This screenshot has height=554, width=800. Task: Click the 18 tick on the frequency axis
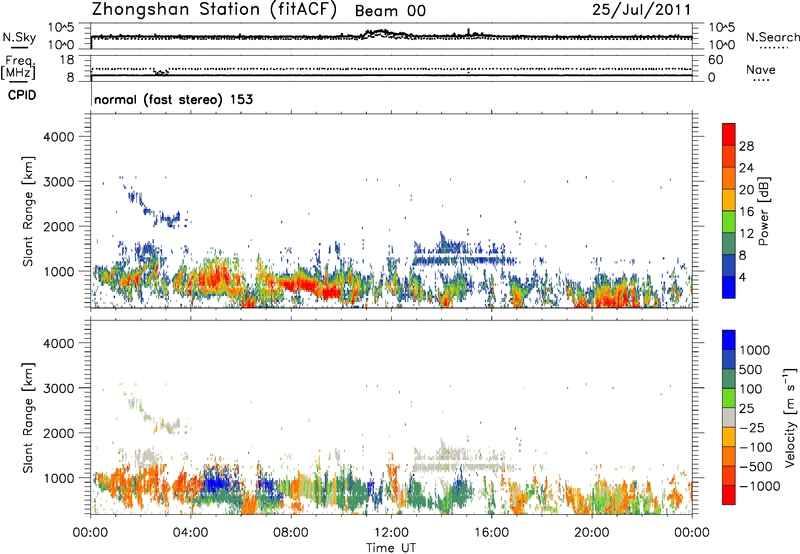[x=67, y=60]
